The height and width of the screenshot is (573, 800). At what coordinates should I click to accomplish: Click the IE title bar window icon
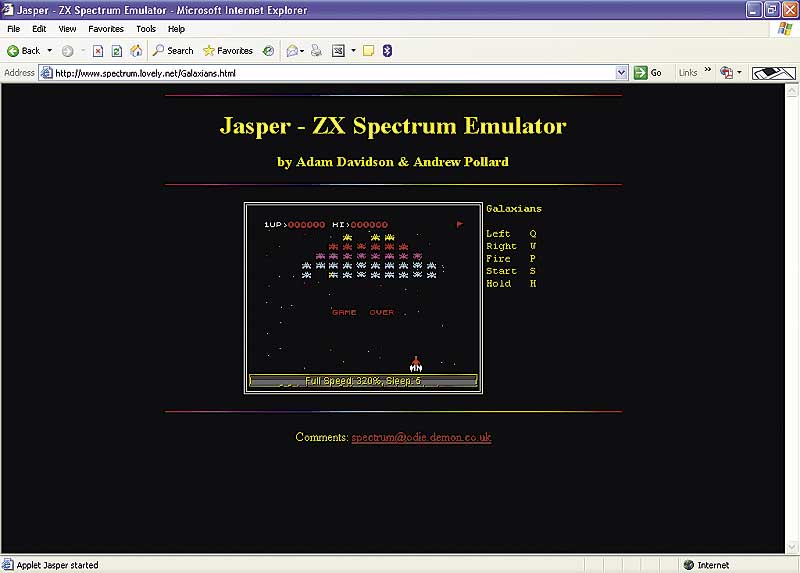tap(7, 10)
